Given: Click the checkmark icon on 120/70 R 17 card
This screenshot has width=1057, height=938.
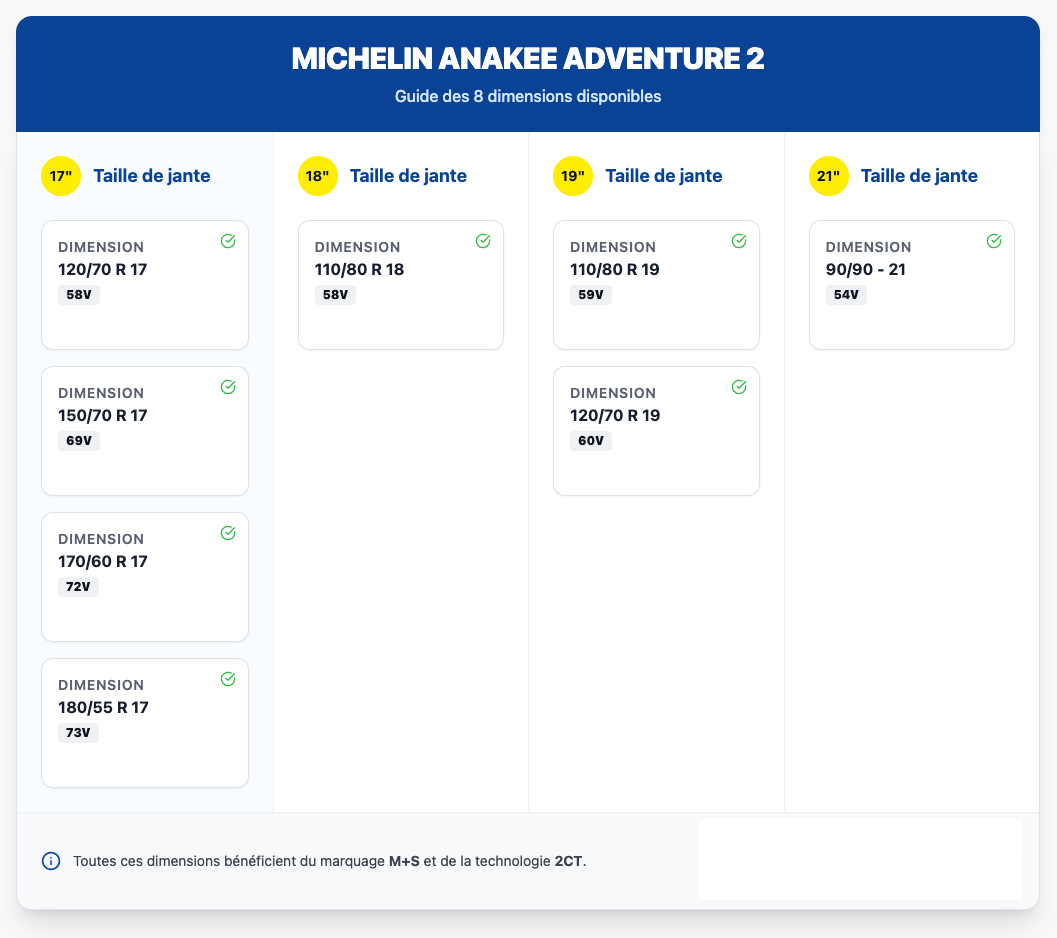Looking at the screenshot, I should click(x=228, y=241).
